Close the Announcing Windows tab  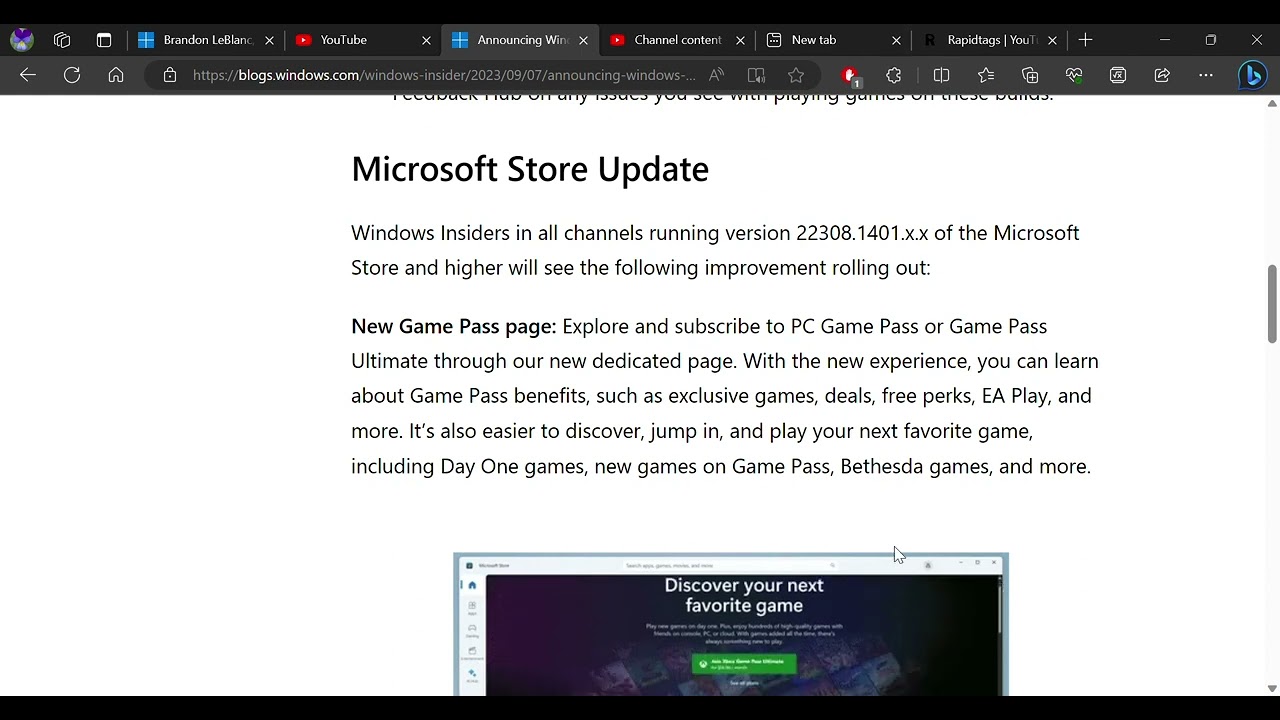click(x=583, y=40)
